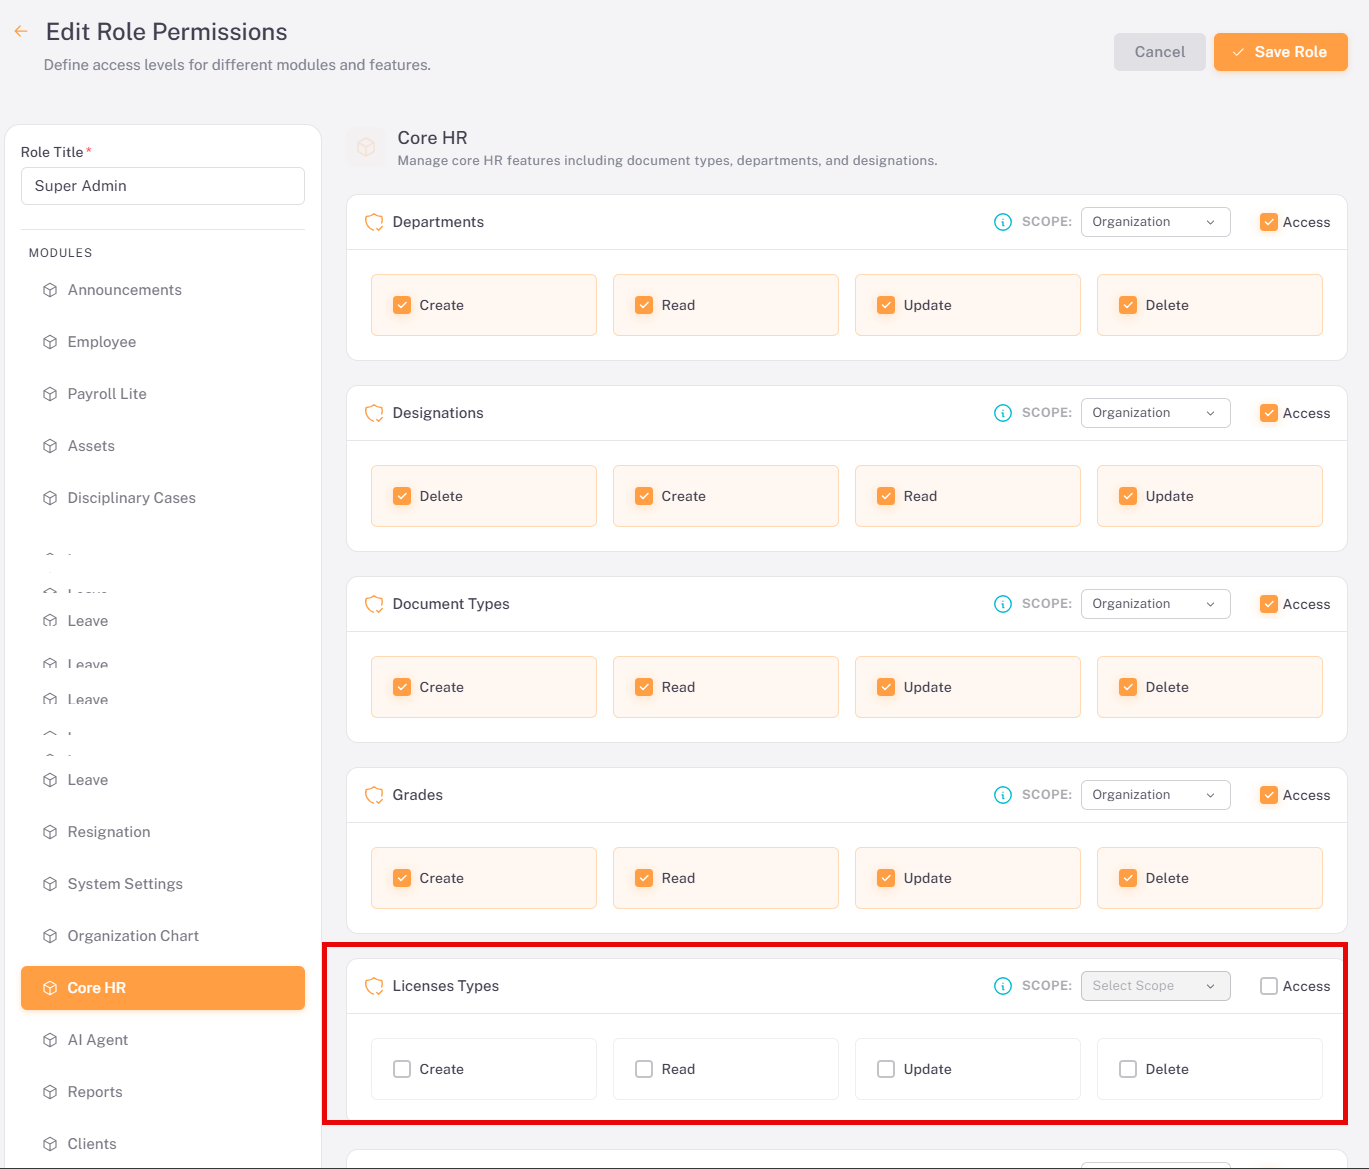
Task: Uncheck Delete permission under Designations
Action: (x=402, y=496)
